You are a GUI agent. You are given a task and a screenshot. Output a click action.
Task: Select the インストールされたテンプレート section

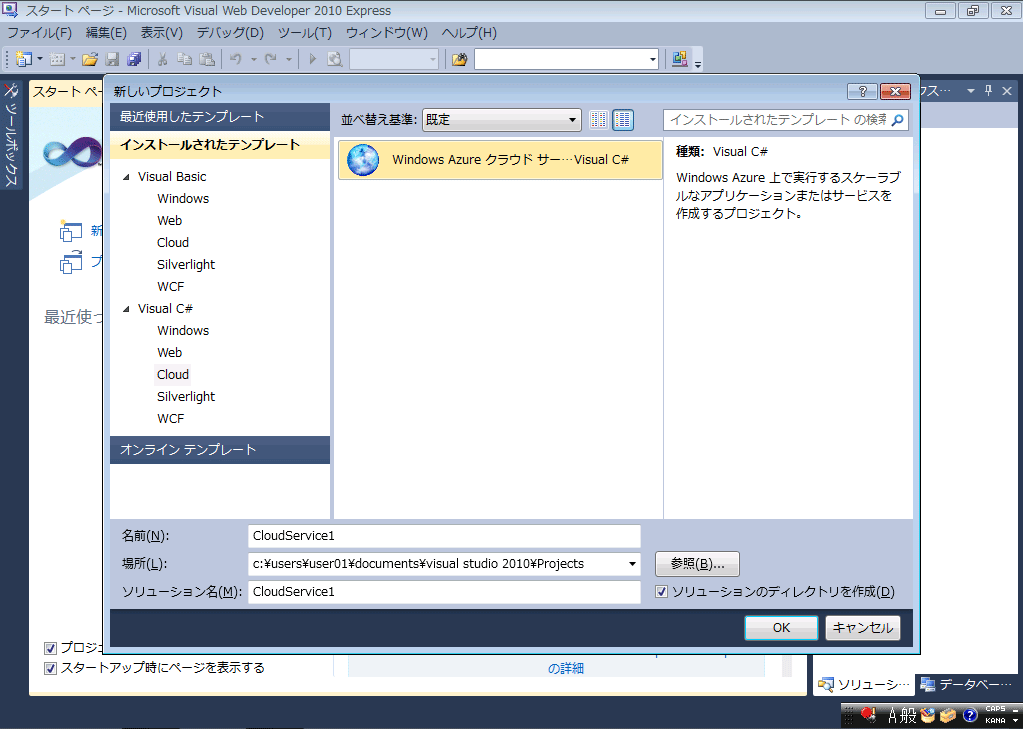click(x=220, y=145)
